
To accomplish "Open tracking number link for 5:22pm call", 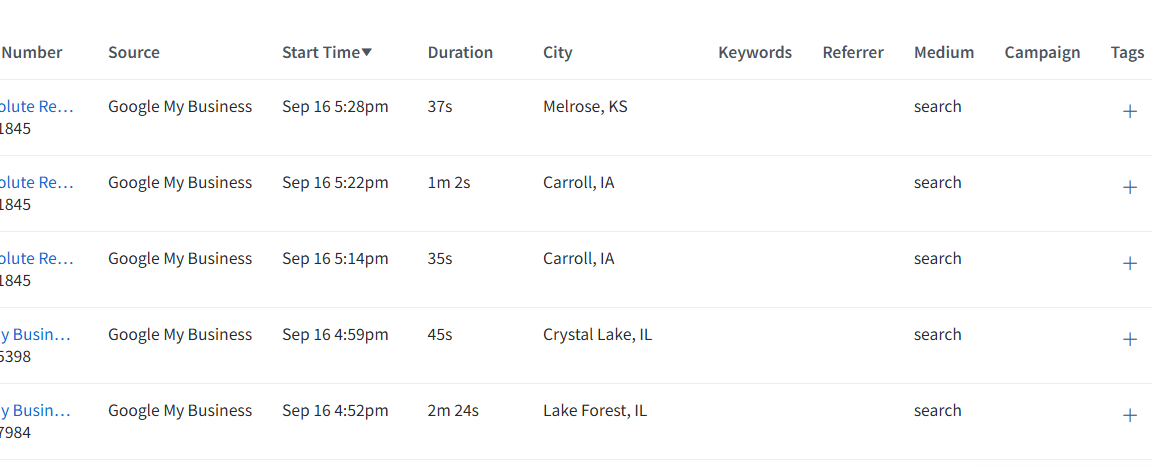I will click(37, 182).
